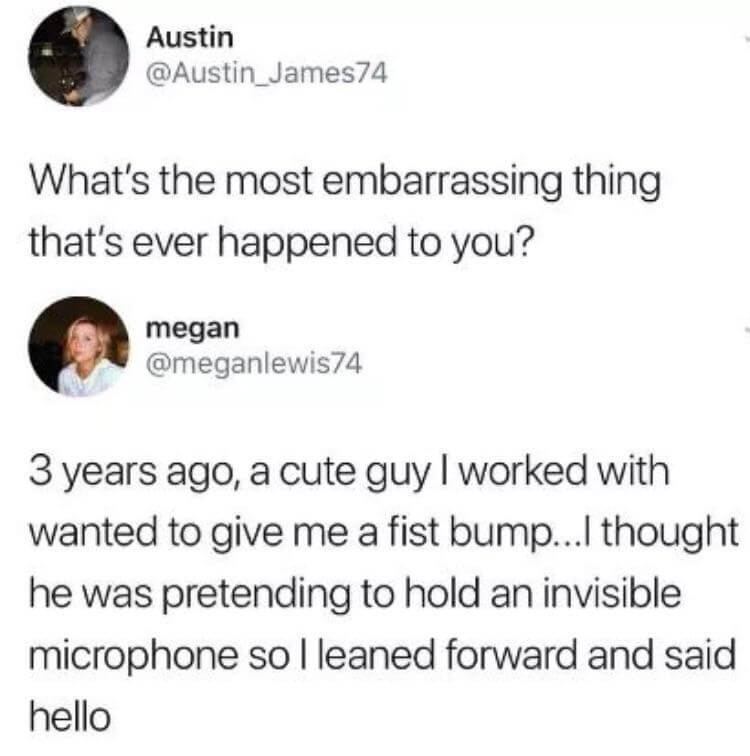Click the word "microphone" in megan's reply
This screenshot has width=750, height=756.
tap(134, 656)
